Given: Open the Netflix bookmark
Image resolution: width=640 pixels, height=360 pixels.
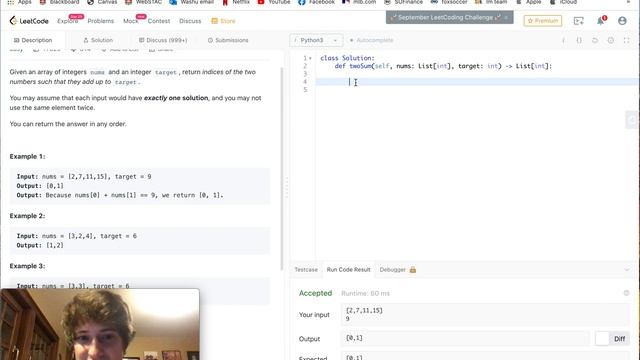Looking at the screenshot, I should pyautogui.click(x=236, y=2).
